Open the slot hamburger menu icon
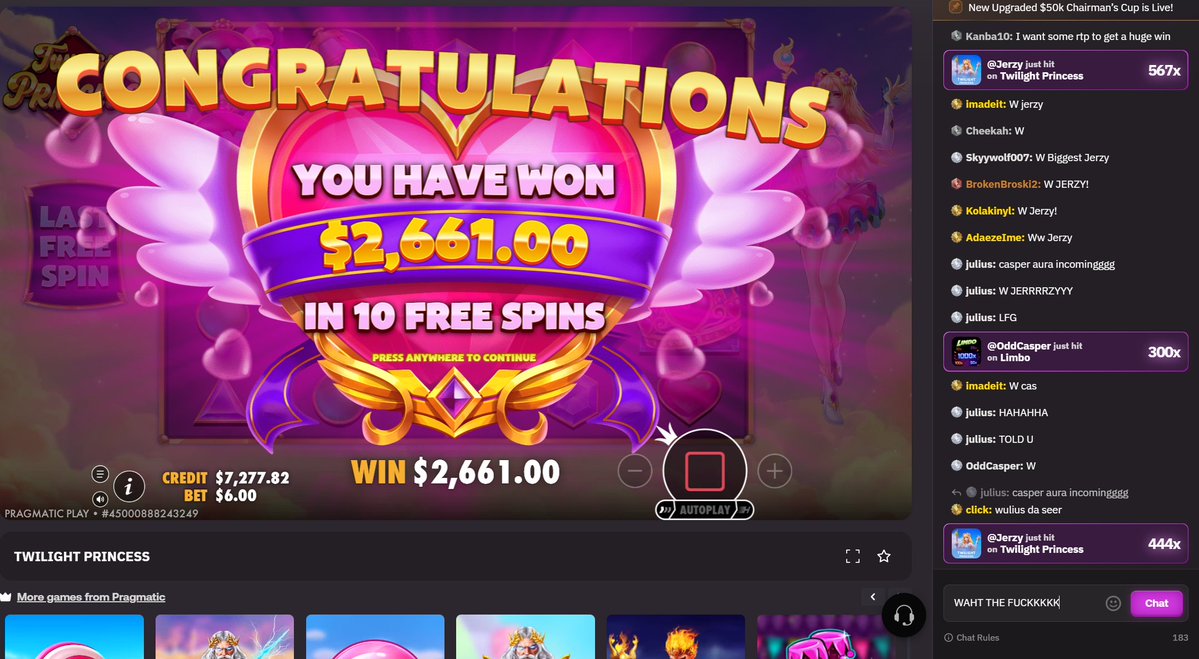Screen dimensions: 1199x659 click(x=100, y=474)
